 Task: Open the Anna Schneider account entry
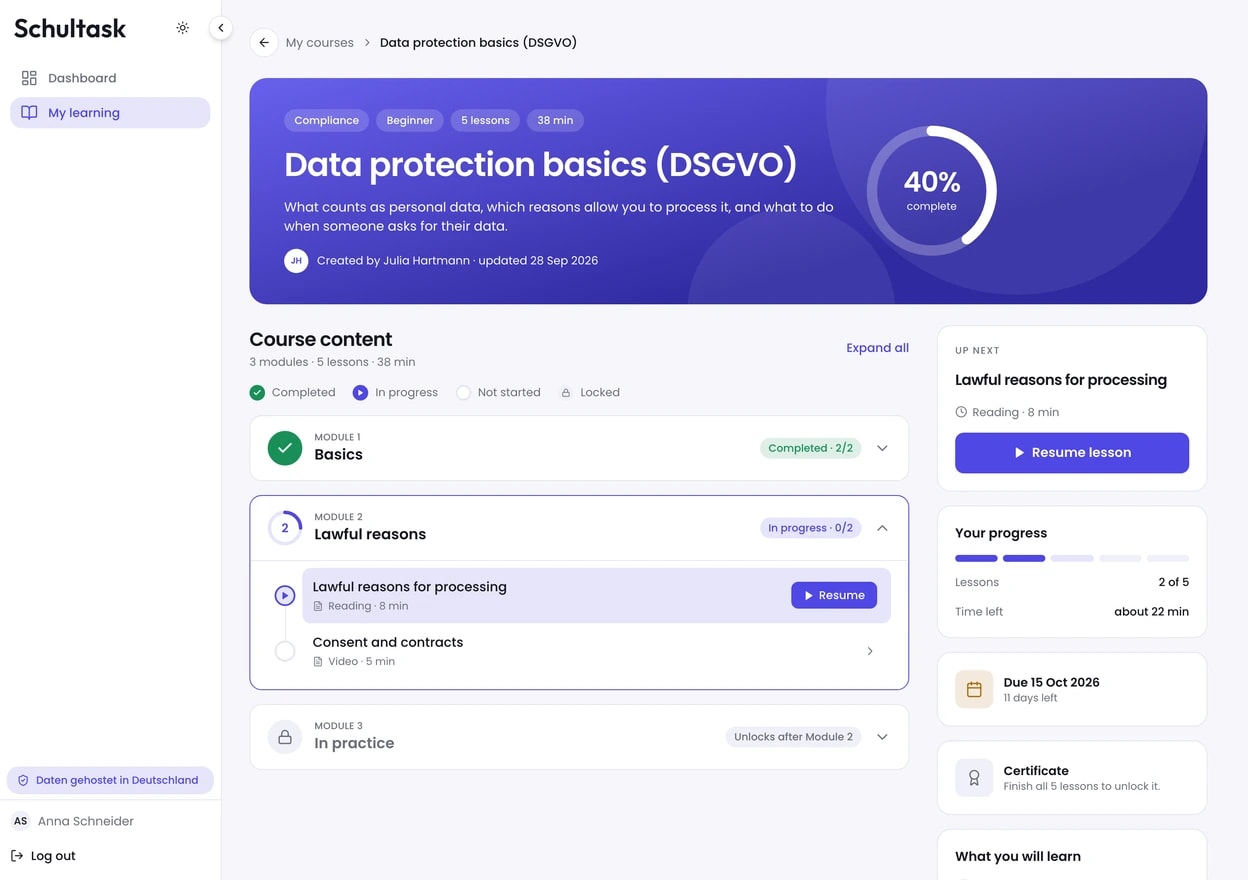click(72, 821)
